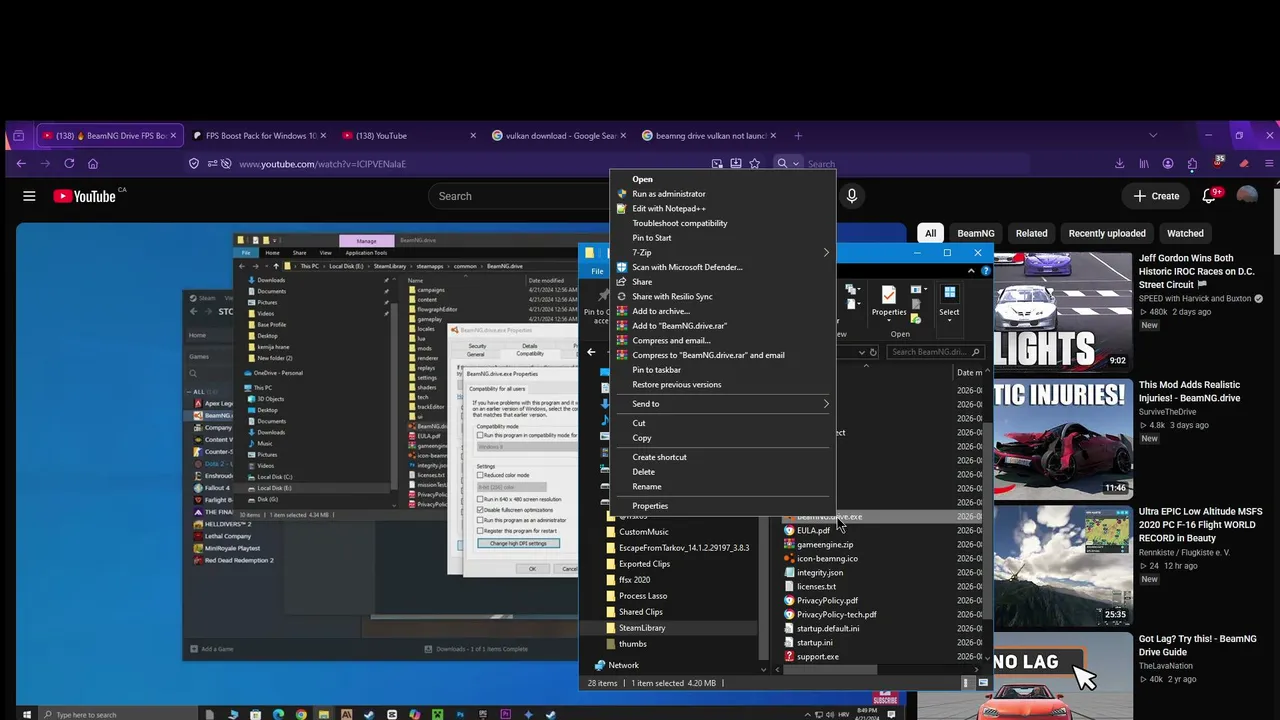
Task: Open Explorer help question mark icon
Action: (x=986, y=271)
